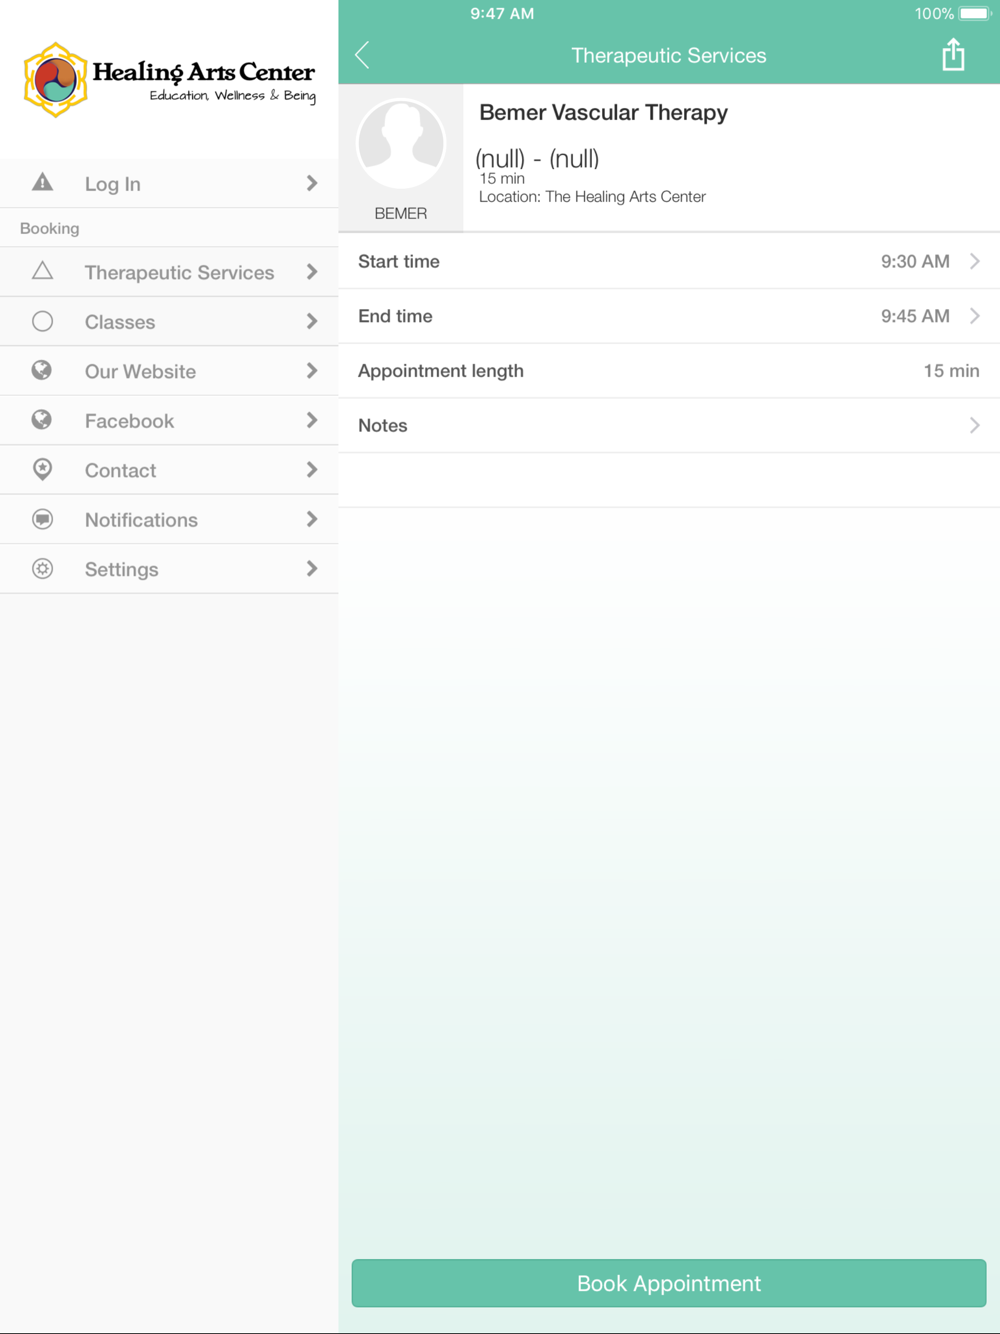This screenshot has height=1334, width=1000.
Task: Click the Therapeutic Services triangle icon
Action: (x=42, y=271)
